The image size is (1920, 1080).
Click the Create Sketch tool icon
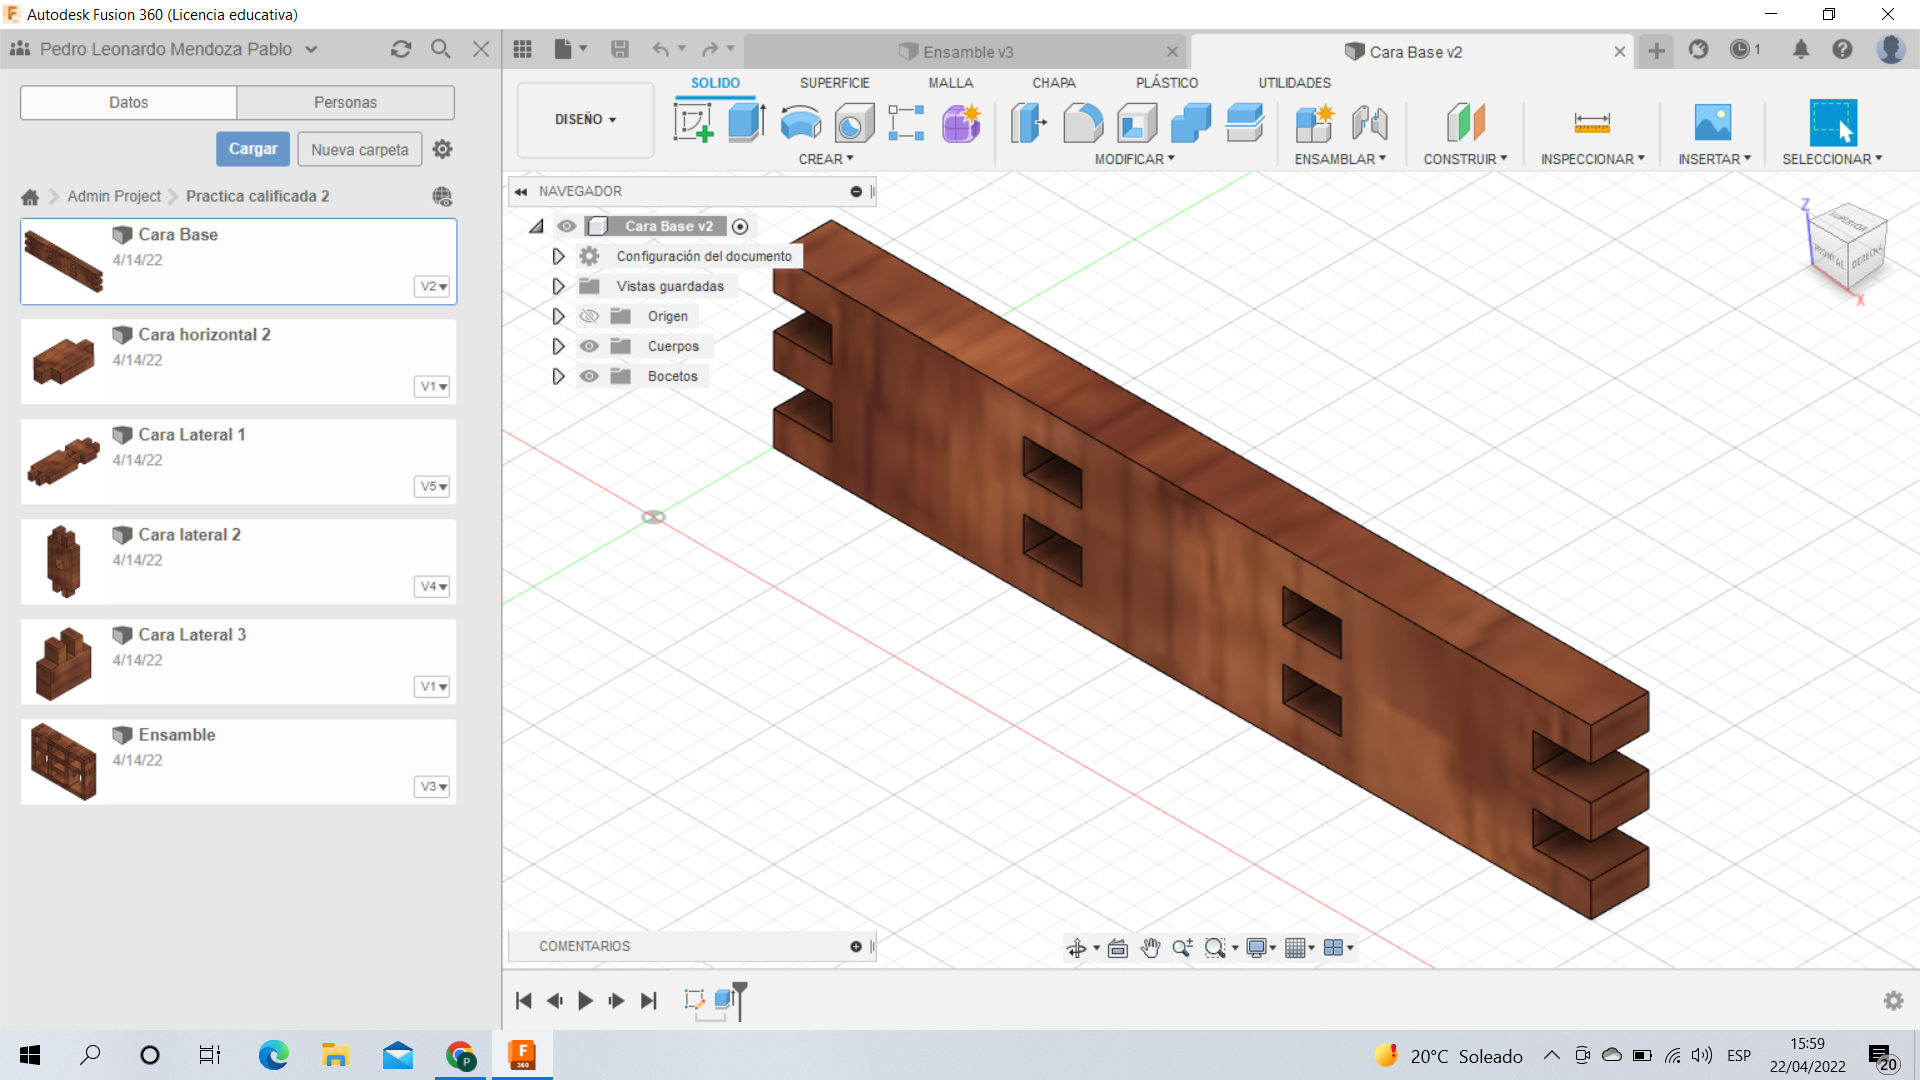click(x=693, y=123)
